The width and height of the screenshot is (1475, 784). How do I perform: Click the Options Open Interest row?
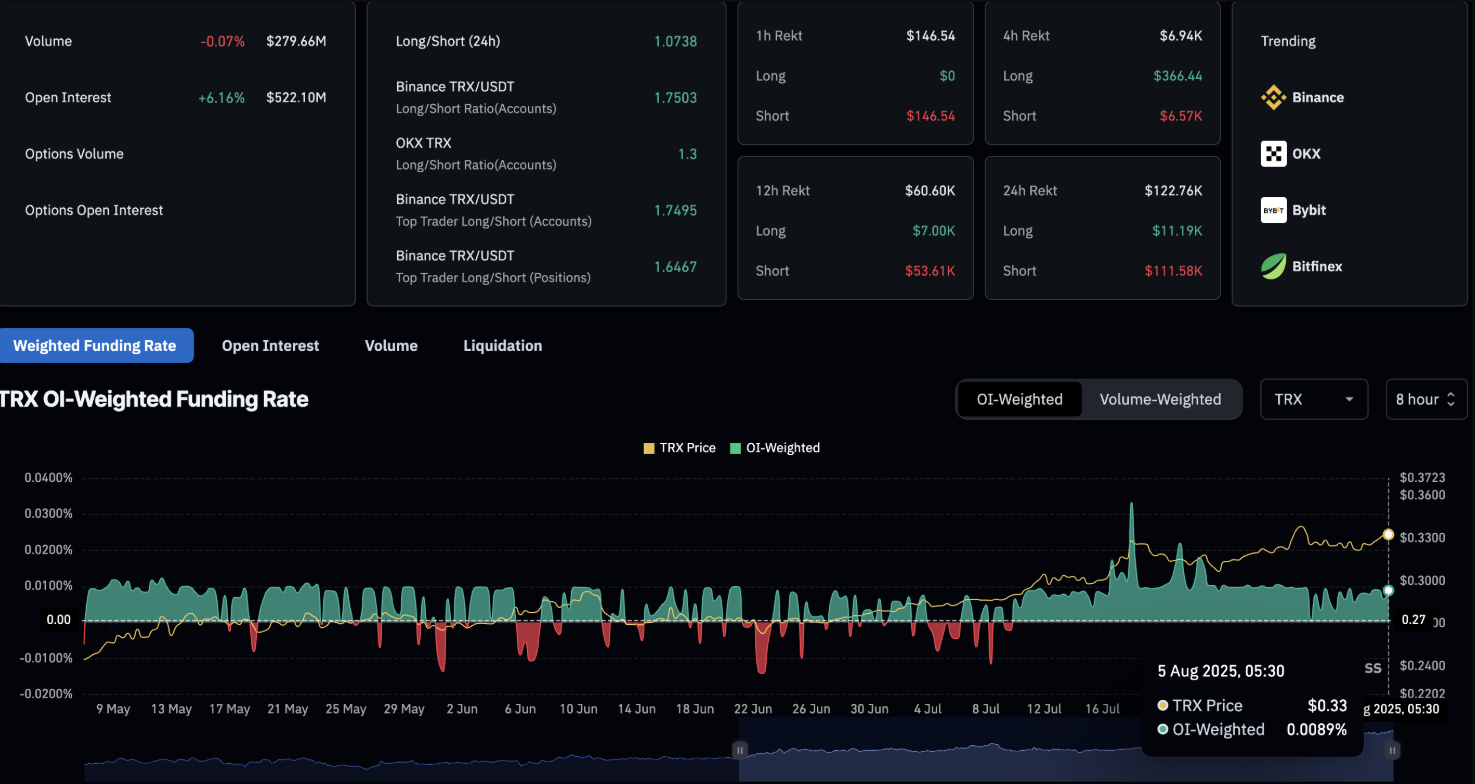[x=94, y=210]
